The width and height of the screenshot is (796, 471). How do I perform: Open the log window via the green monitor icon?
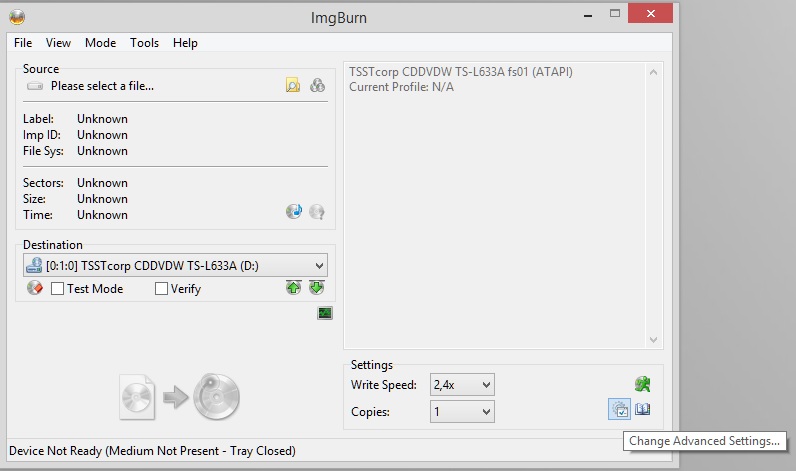pos(325,313)
